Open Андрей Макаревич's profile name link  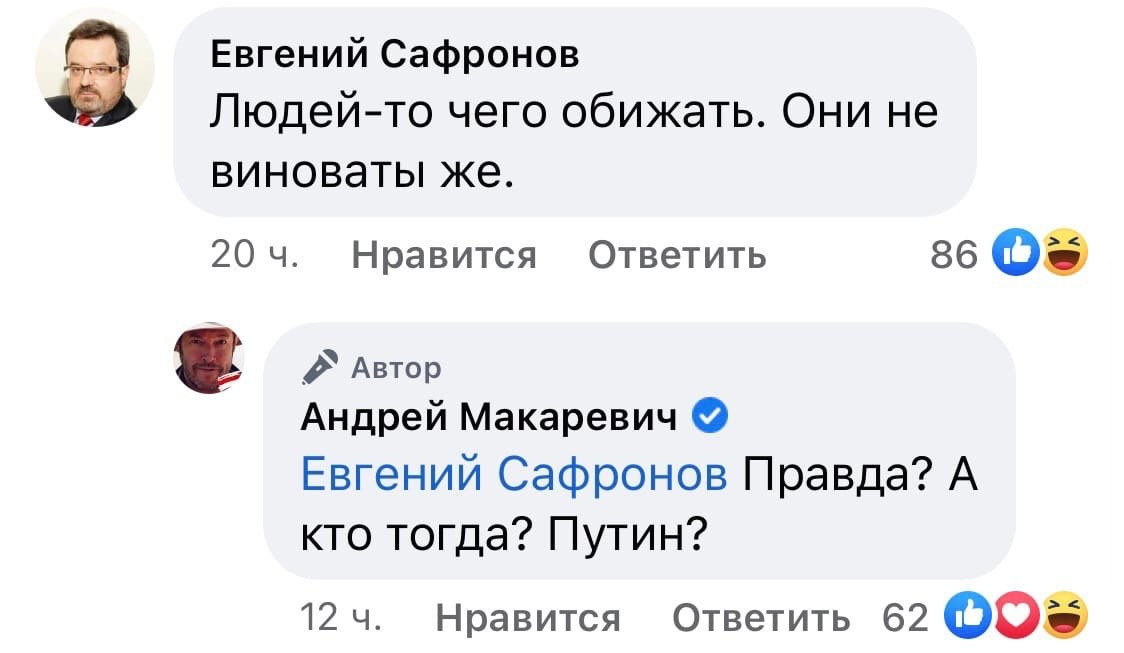point(489,416)
